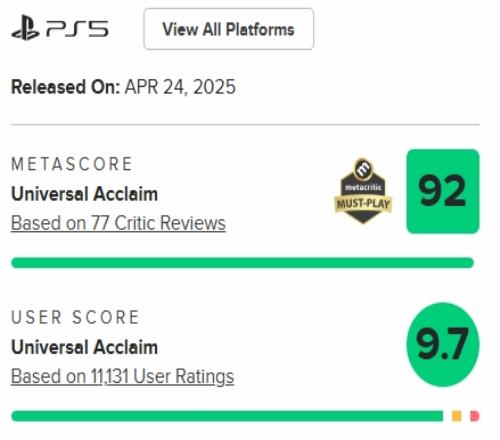Click the green 92 Metascore box
This screenshot has width=500, height=440.
[443, 191]
